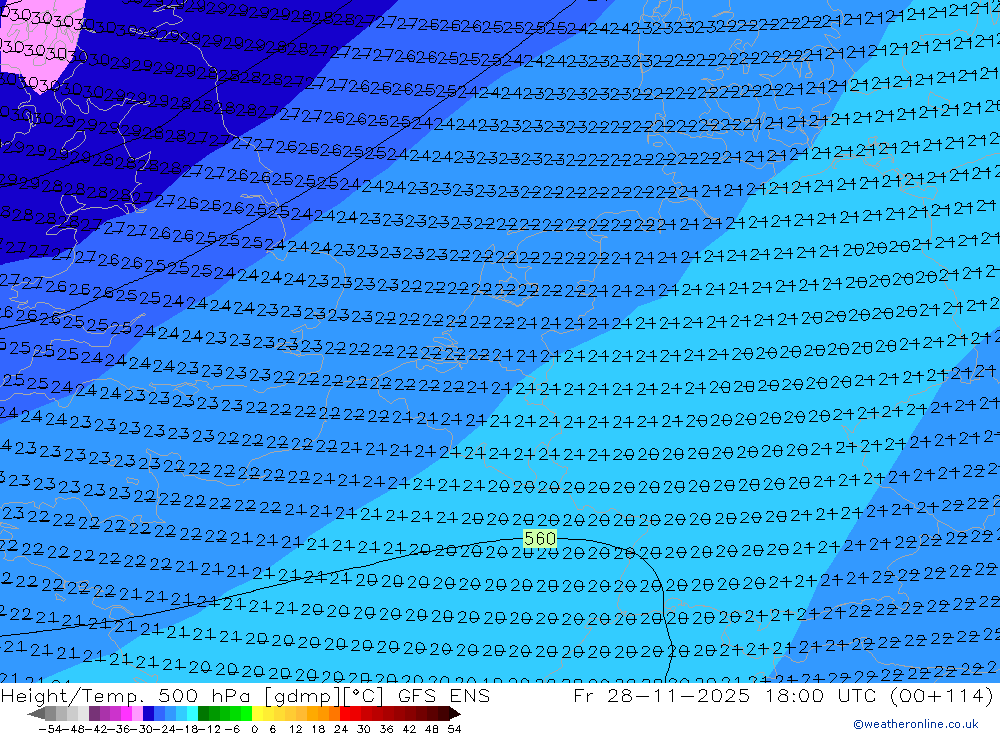This screenshot has height=733, width=1000.
Task: Click the '(00+114)' forecast hour text
Action: pos(941,695)
